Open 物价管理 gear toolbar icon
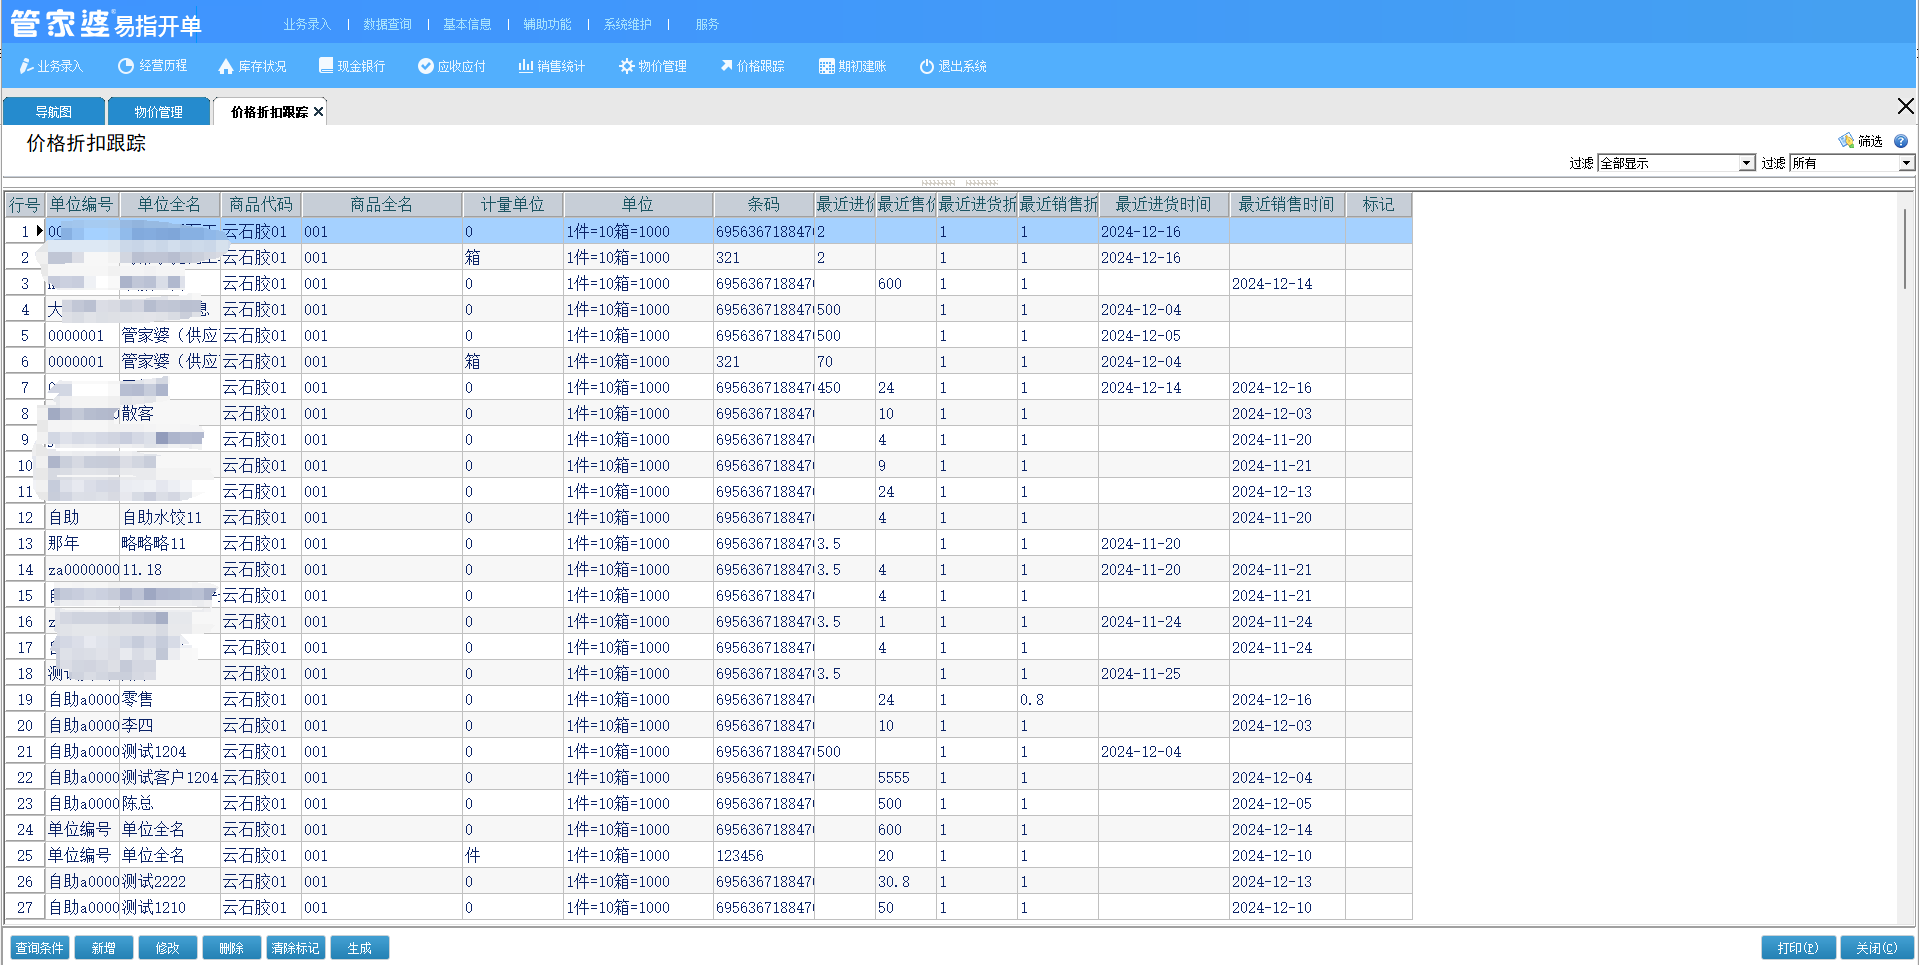Image resolution: width=1919 pixels, height=965 pixels. click(x=652, y=66)
